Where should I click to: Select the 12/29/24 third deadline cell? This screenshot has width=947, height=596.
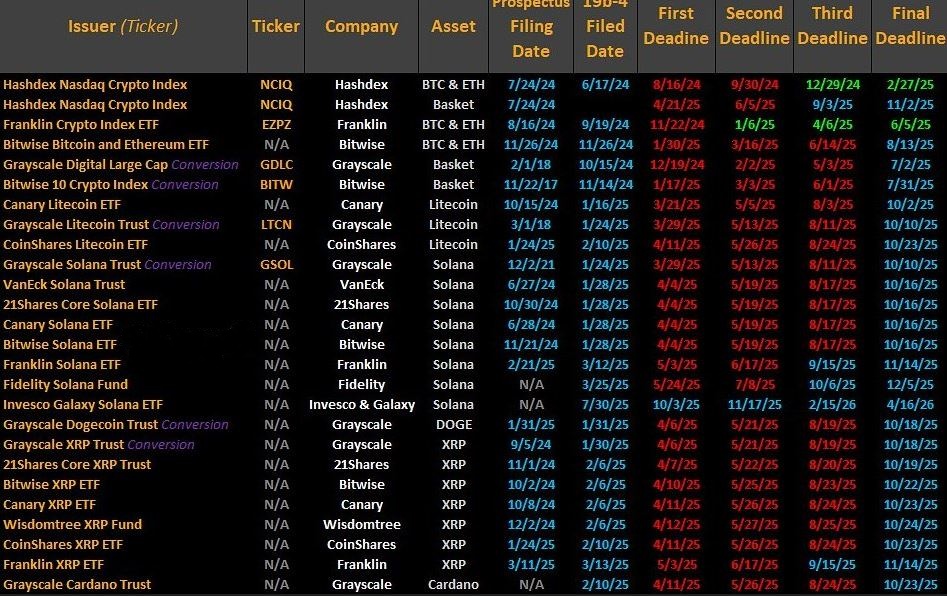pyautogui.click(x=832, y=85)
